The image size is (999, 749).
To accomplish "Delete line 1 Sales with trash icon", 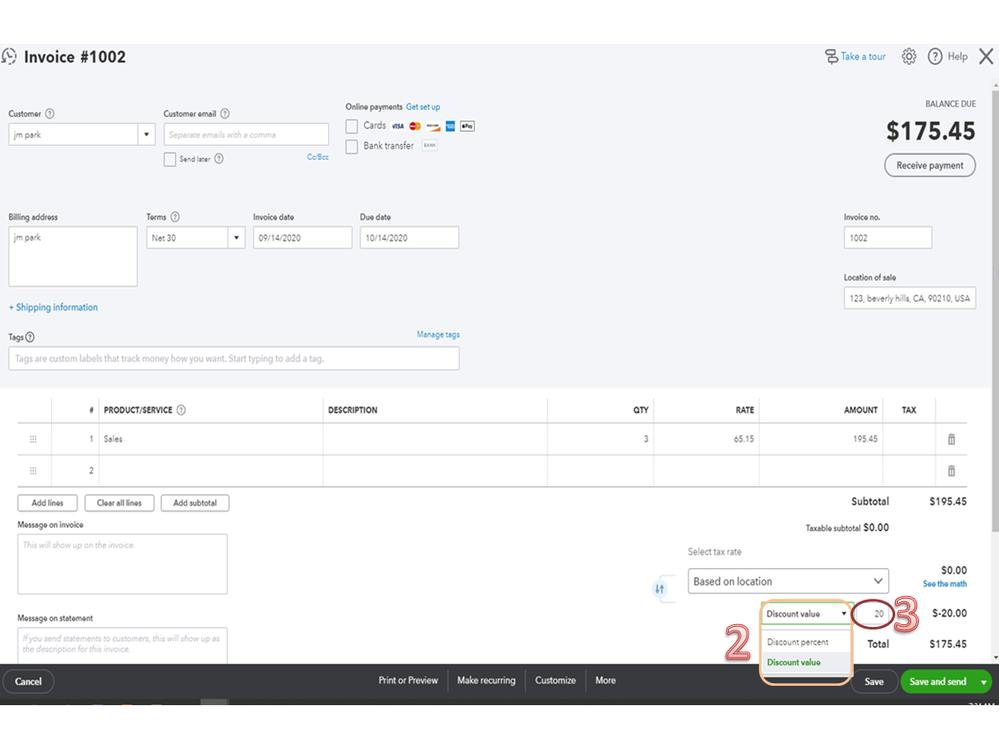I will point(951,439).
